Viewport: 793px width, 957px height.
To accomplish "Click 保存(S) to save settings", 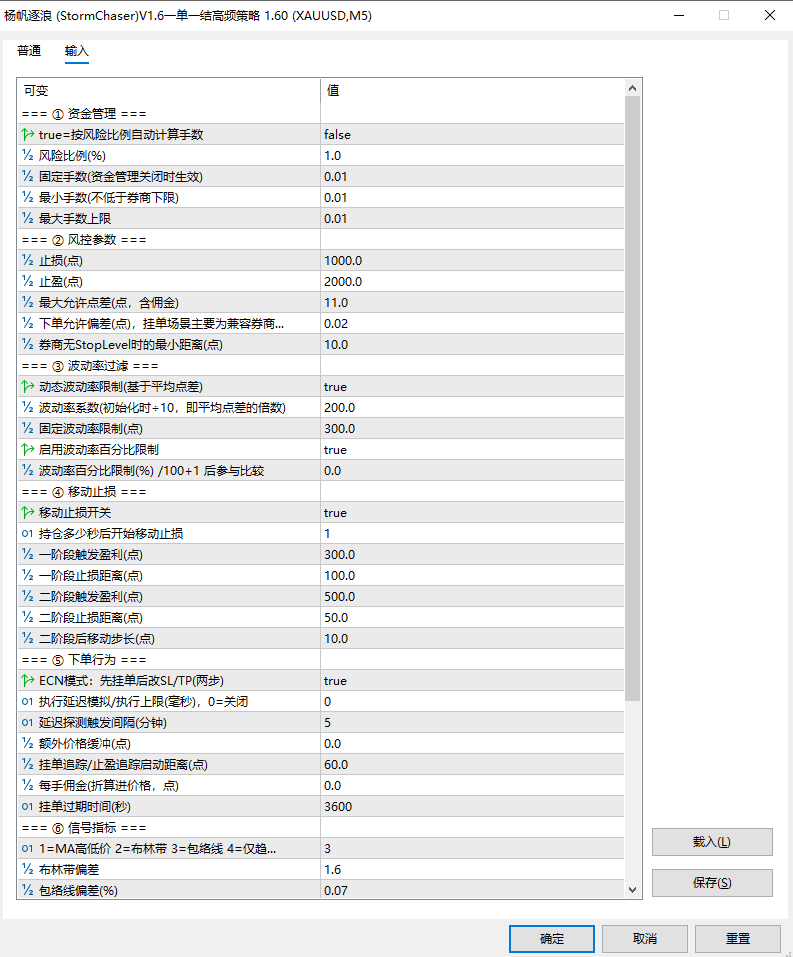I will click(x=712, y=883).
